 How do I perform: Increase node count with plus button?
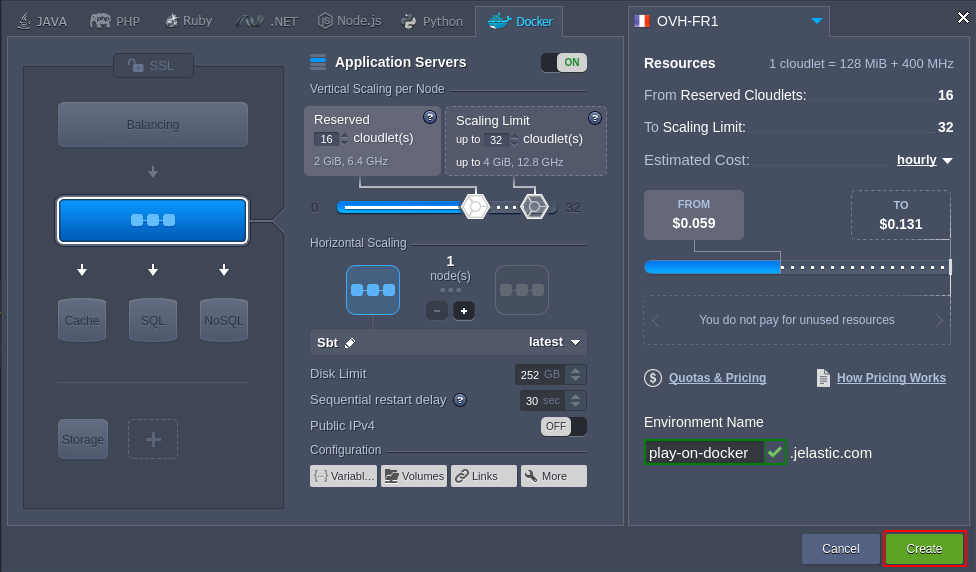464,311
